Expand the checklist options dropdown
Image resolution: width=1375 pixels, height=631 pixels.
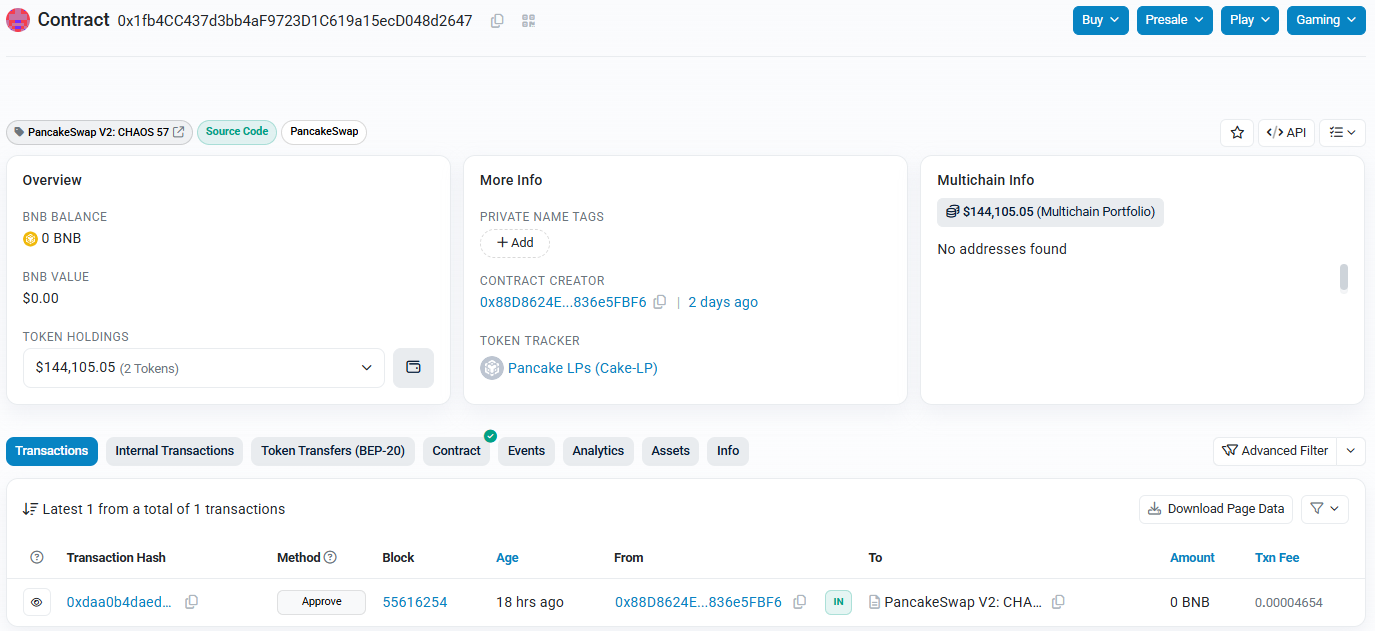[1342, 133]
